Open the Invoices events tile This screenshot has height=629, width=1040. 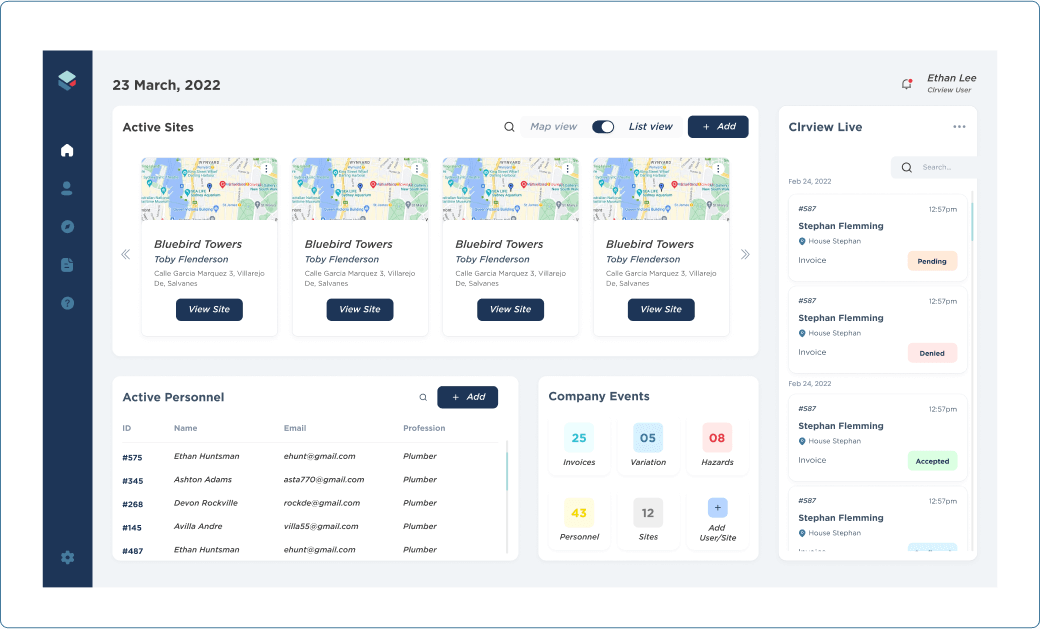579,446
